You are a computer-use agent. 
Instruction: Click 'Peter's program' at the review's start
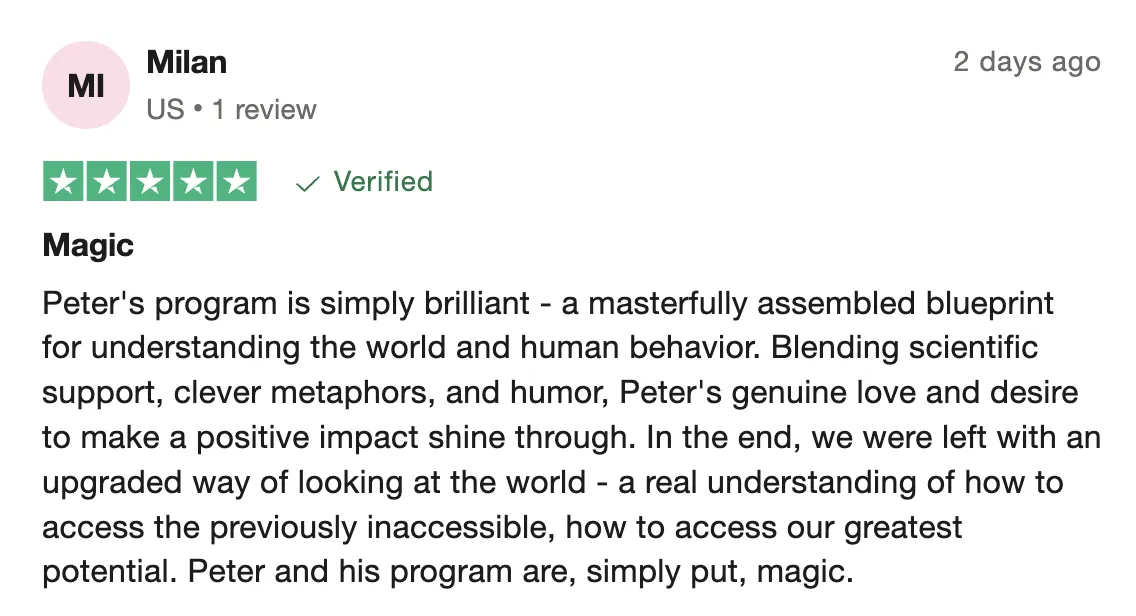pyautogui.click(x=159, y=304)
